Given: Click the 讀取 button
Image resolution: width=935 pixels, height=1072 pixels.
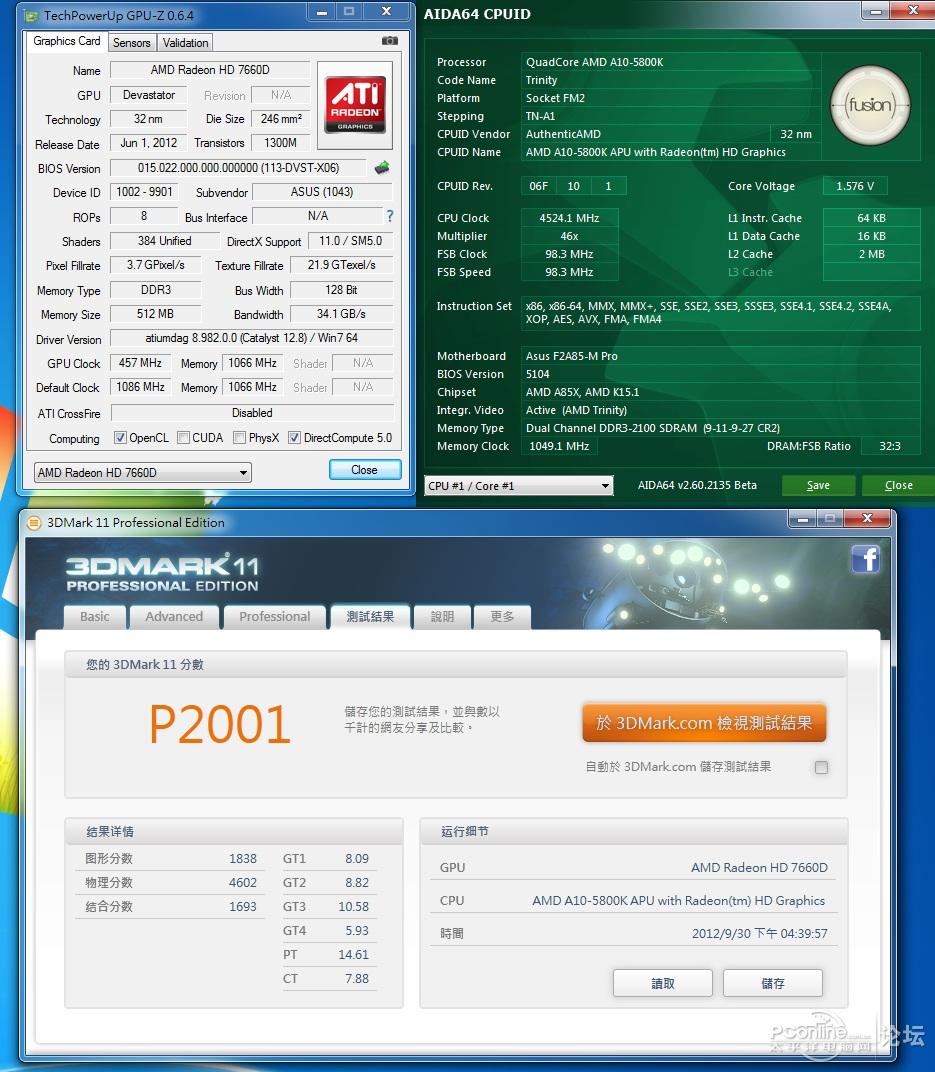Looking at the screenshot, I should coord(663,983).
